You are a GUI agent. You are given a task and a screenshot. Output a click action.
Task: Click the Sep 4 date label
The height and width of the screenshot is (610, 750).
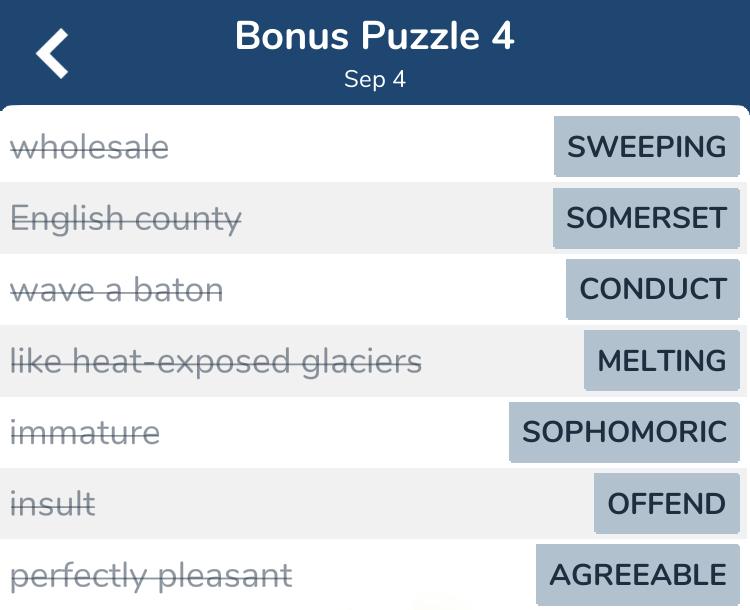coord(375,79)
